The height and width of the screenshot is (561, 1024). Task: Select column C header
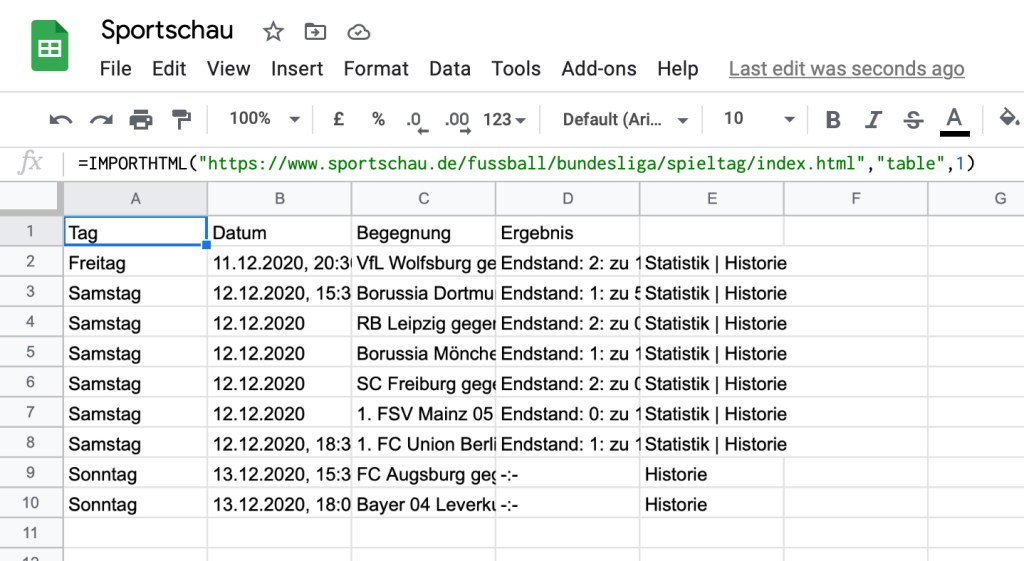pos(424,199)
